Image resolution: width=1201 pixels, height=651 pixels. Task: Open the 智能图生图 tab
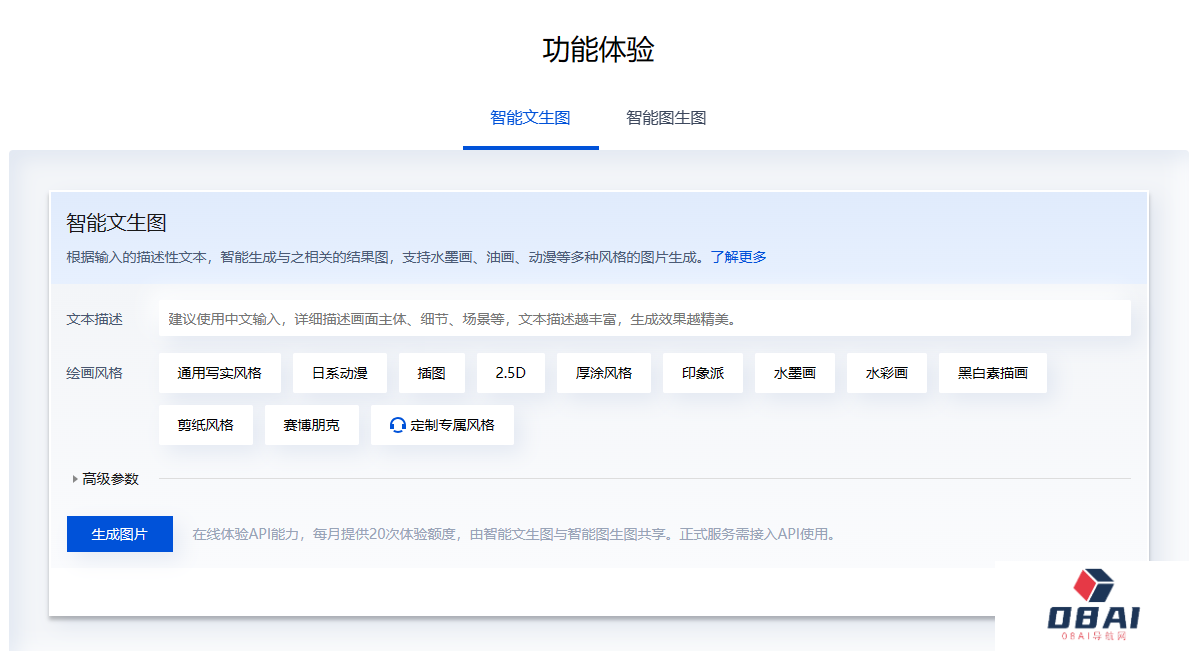(666, 118)
